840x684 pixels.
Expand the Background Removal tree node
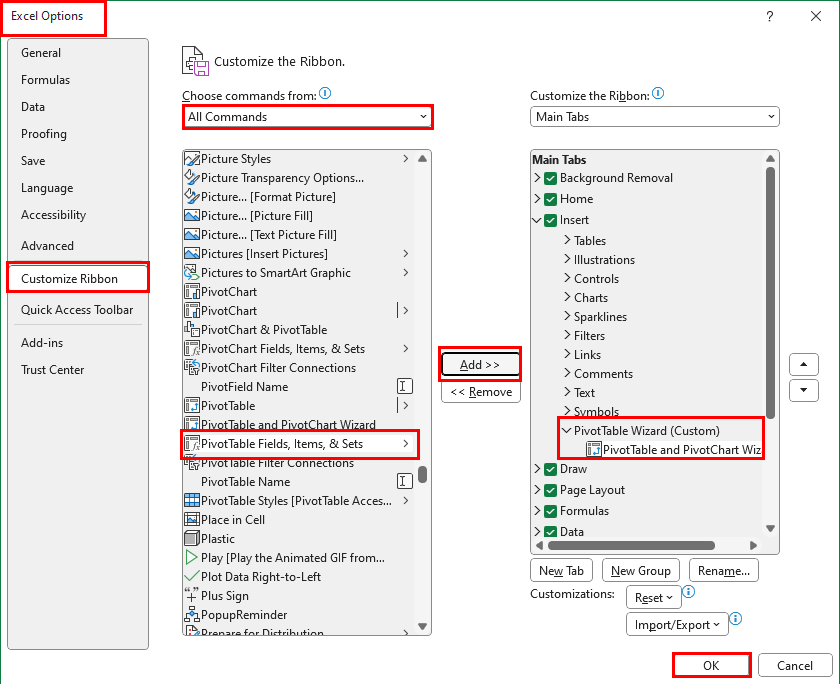(x=537, y=178)
